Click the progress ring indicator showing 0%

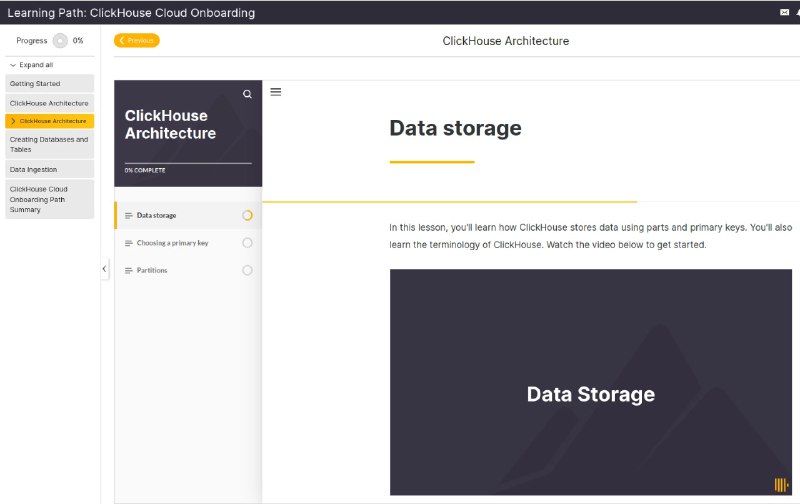tap(60, 40)
